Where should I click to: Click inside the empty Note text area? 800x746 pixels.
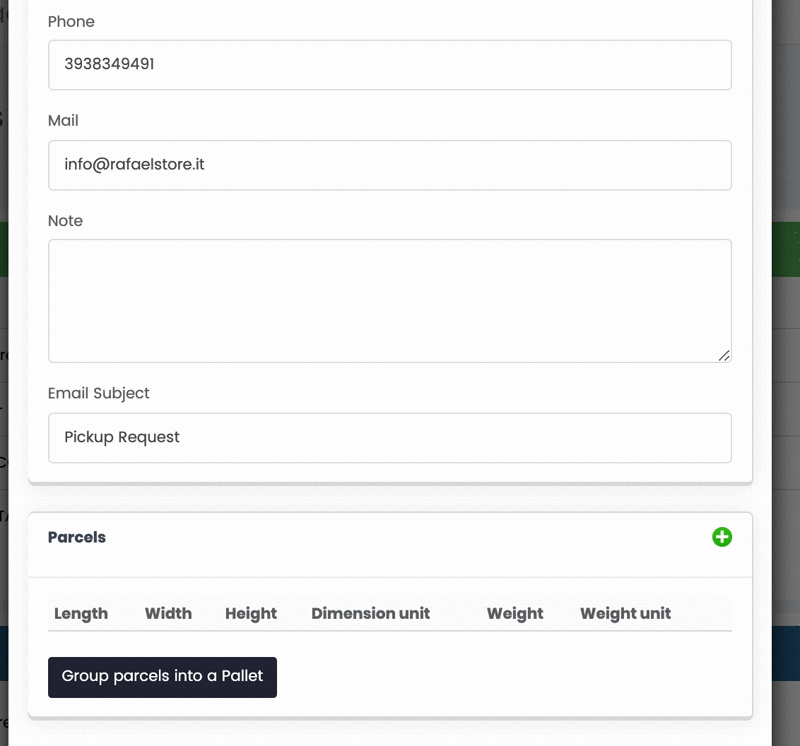pos(390,301)
